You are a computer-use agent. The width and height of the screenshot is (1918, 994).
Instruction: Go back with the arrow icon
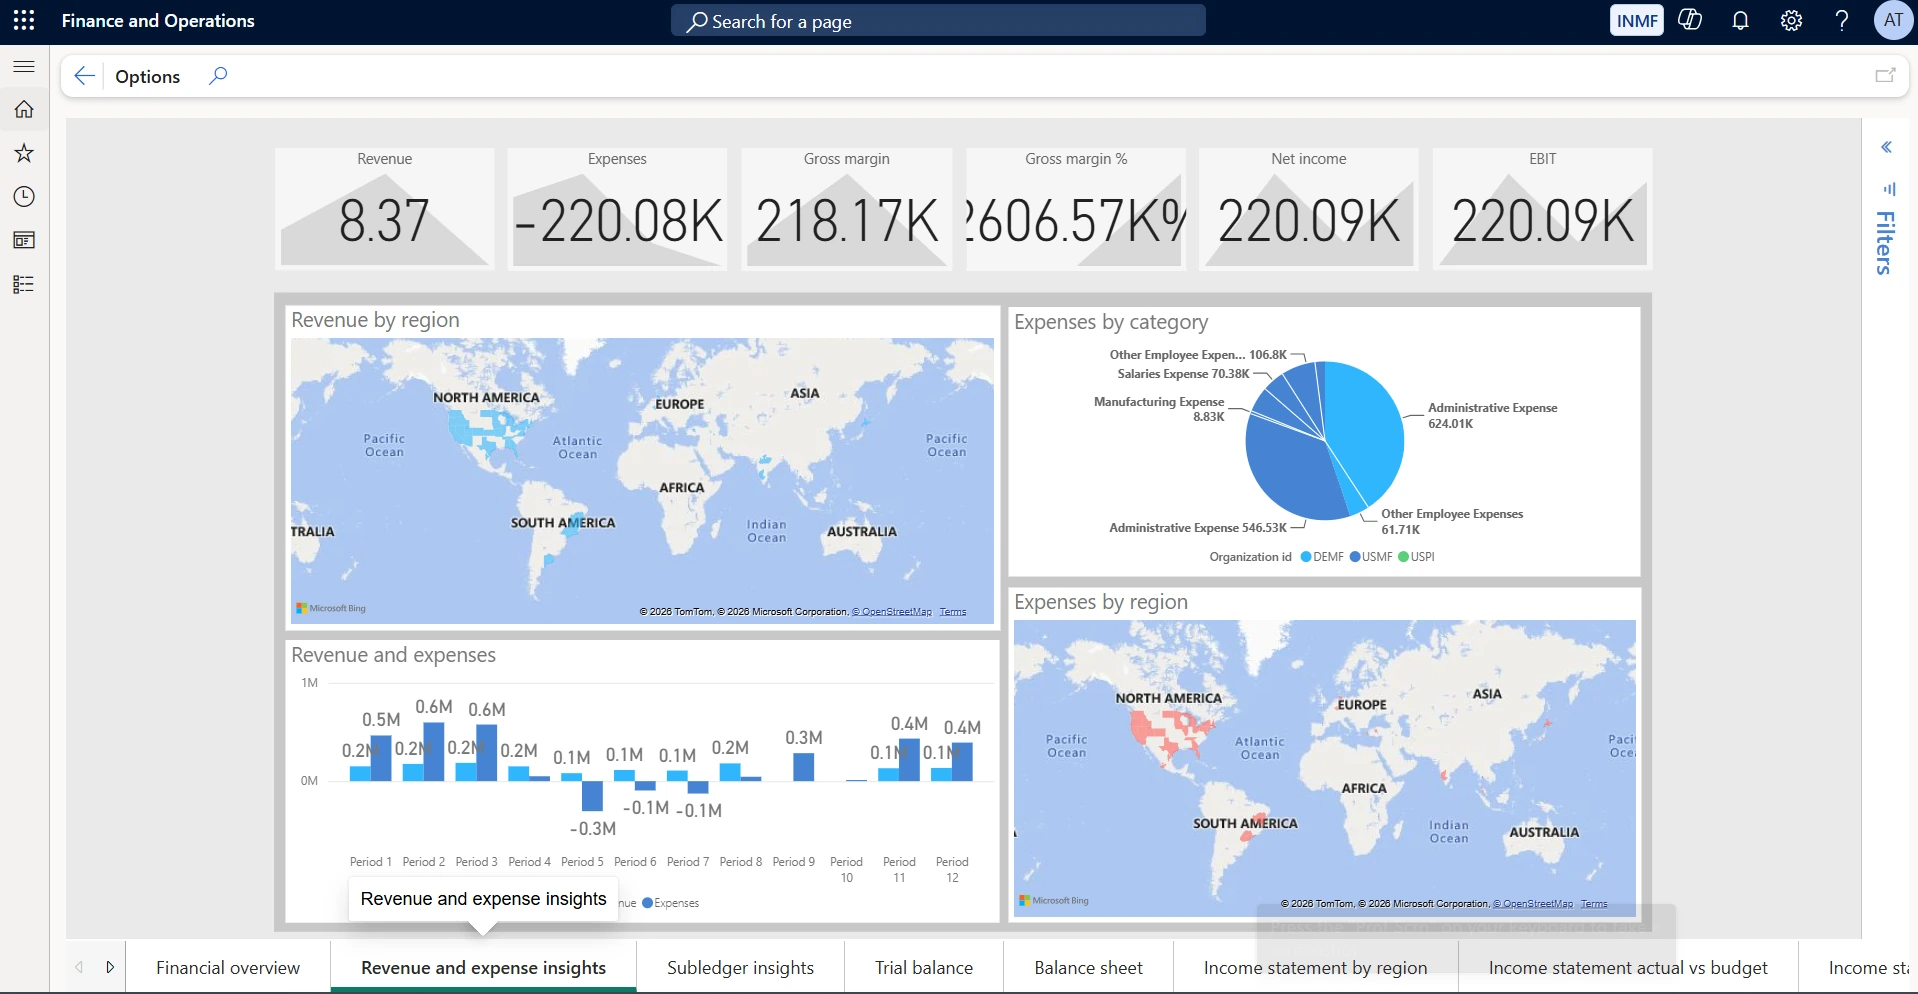(x=84, y=76)
